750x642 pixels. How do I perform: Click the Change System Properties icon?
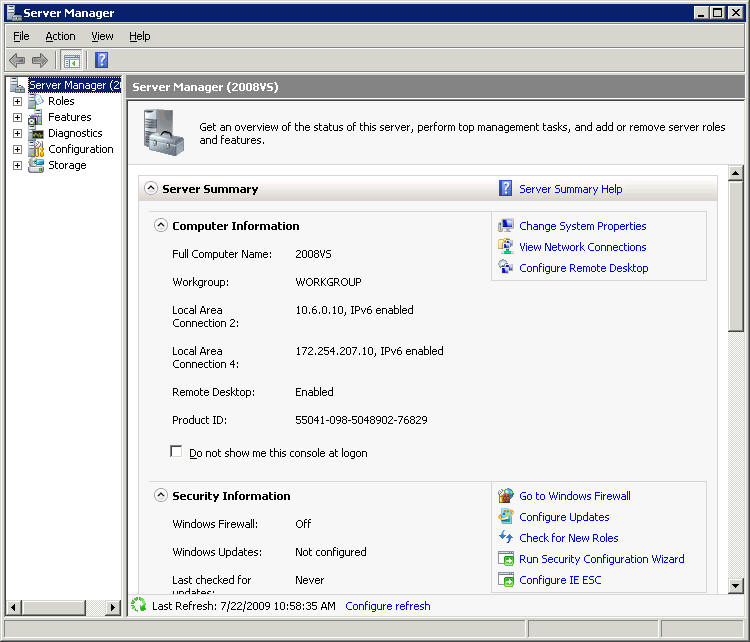point(506,226)
